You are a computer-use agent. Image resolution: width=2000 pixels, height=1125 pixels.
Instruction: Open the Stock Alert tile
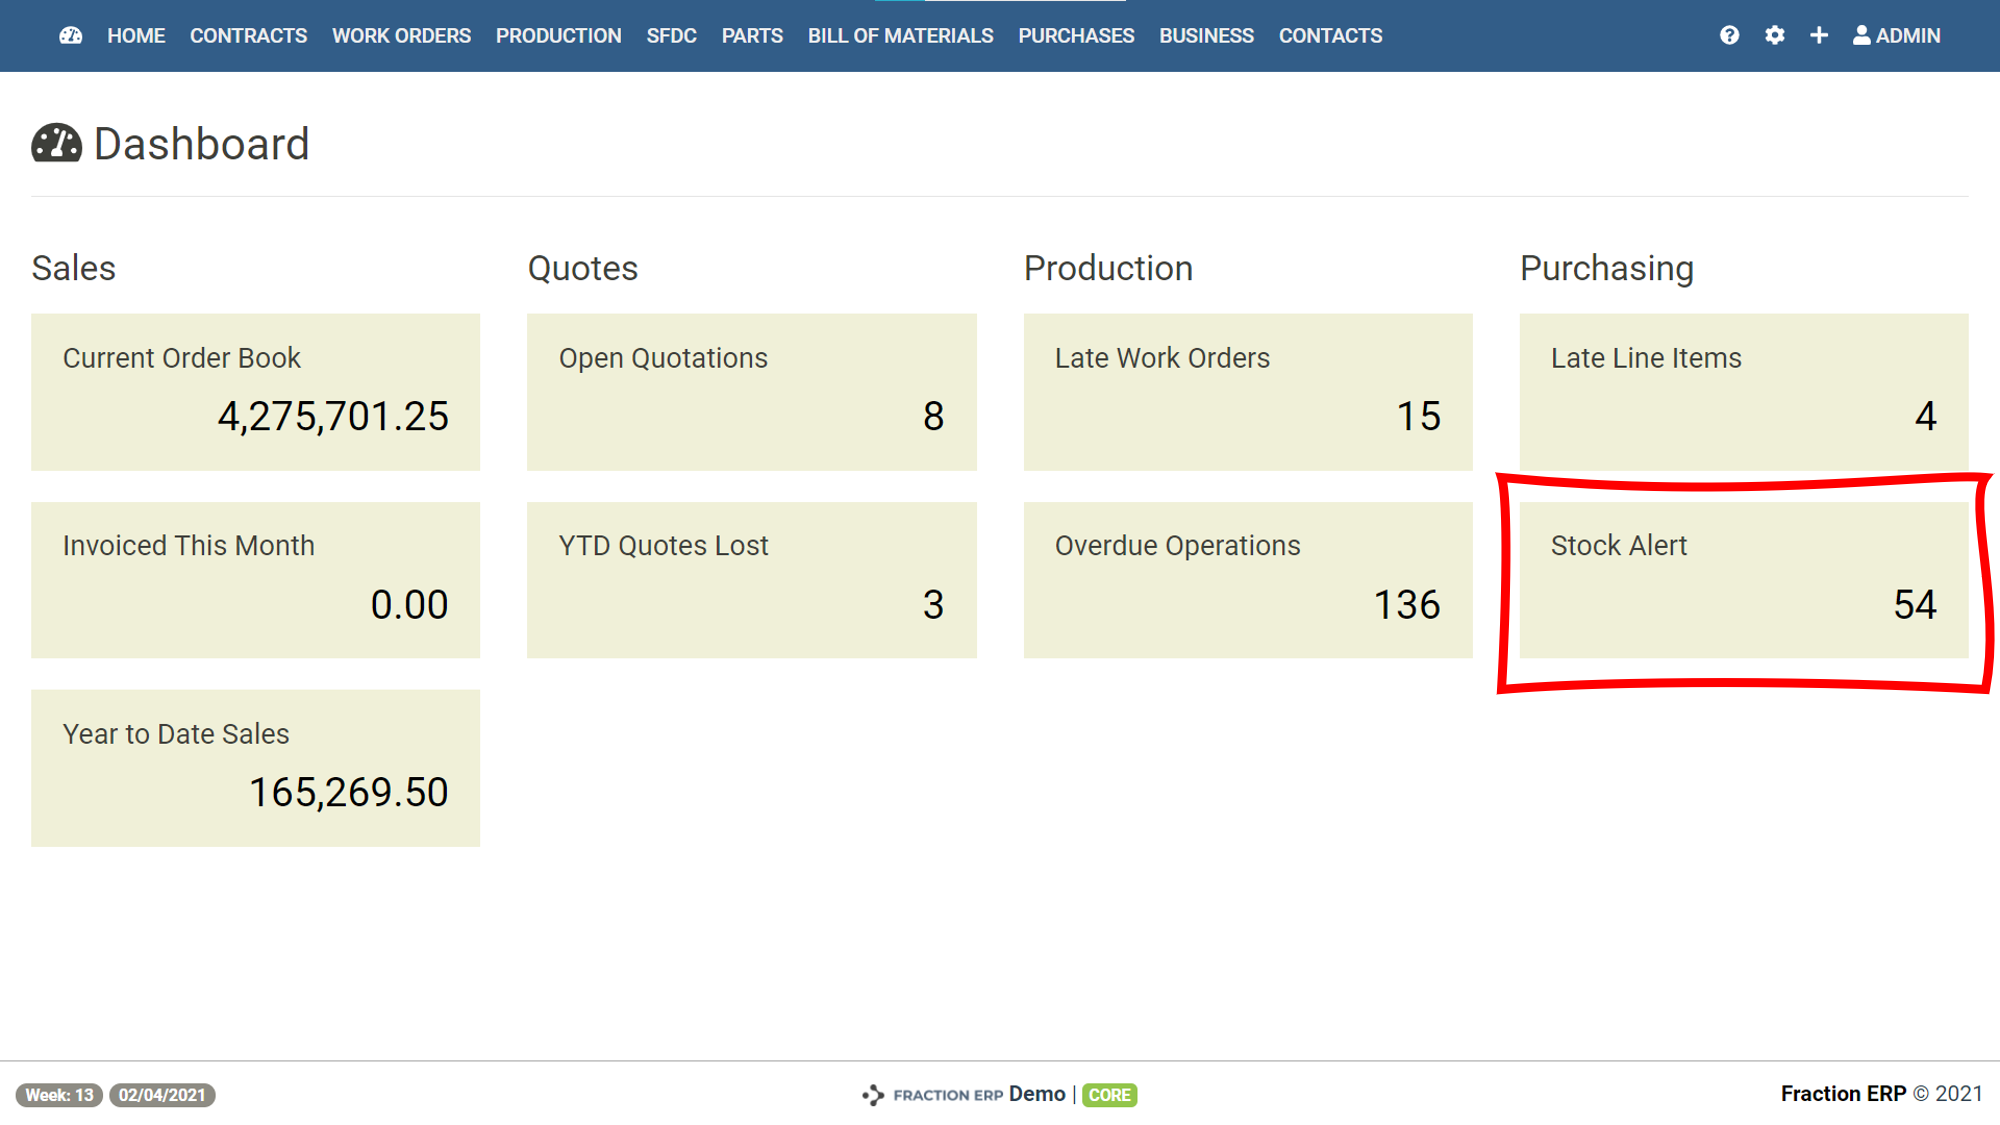click(x=1743, y=580)
